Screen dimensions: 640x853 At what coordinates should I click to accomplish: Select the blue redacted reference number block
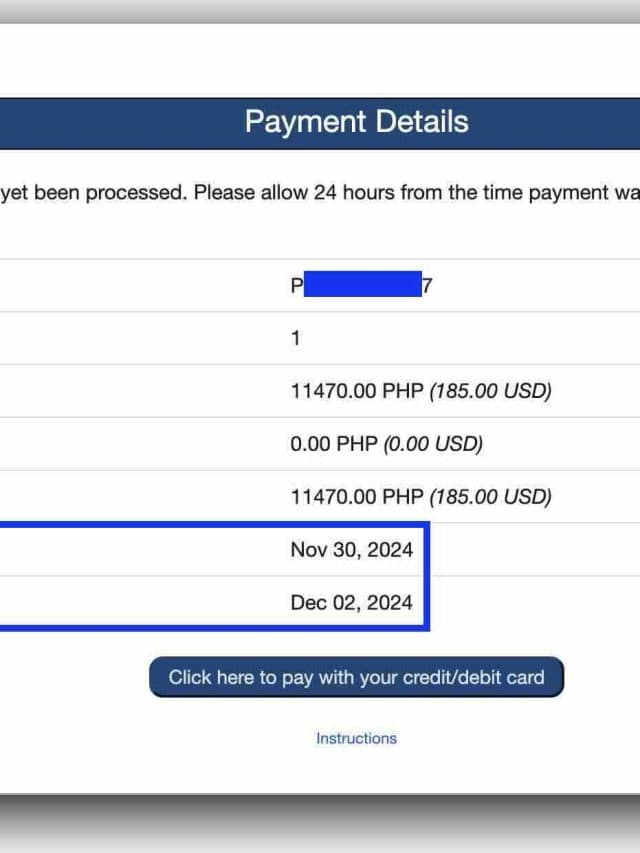pos(361,285)
